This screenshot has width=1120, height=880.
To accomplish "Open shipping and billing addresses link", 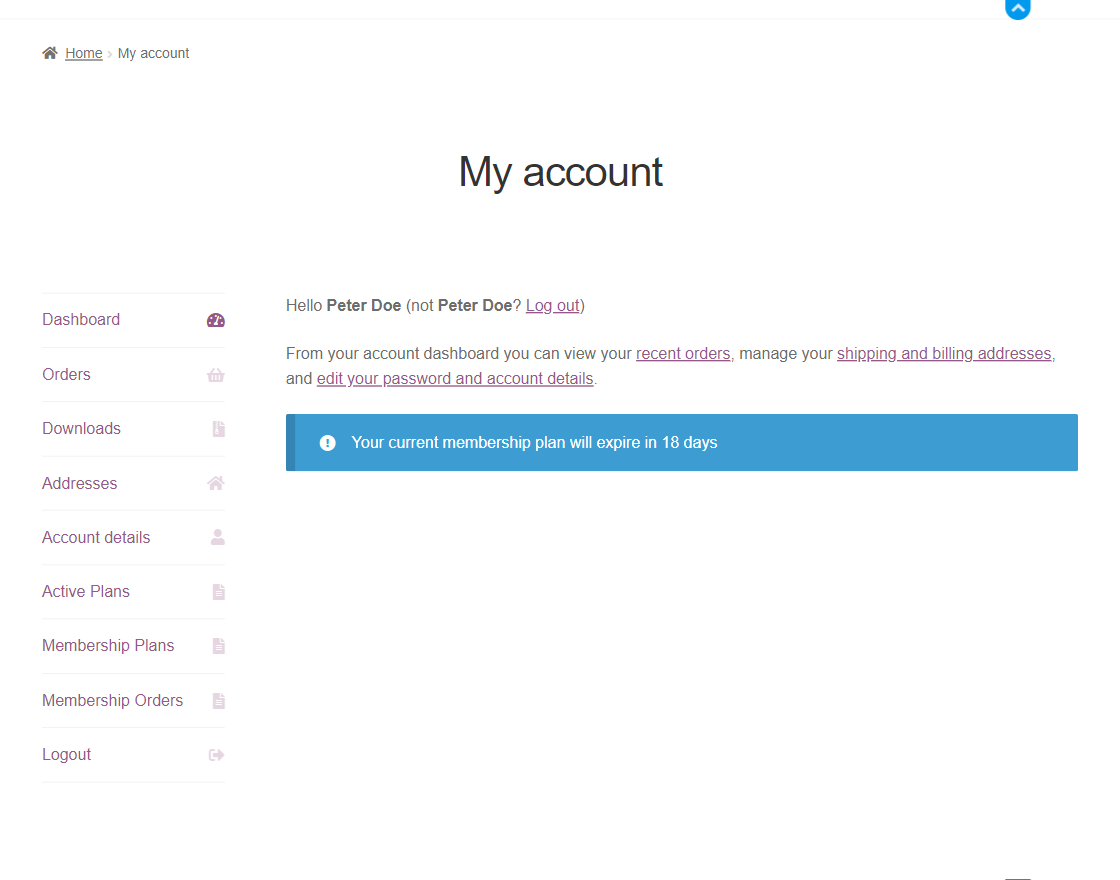I will click(943, 353).
